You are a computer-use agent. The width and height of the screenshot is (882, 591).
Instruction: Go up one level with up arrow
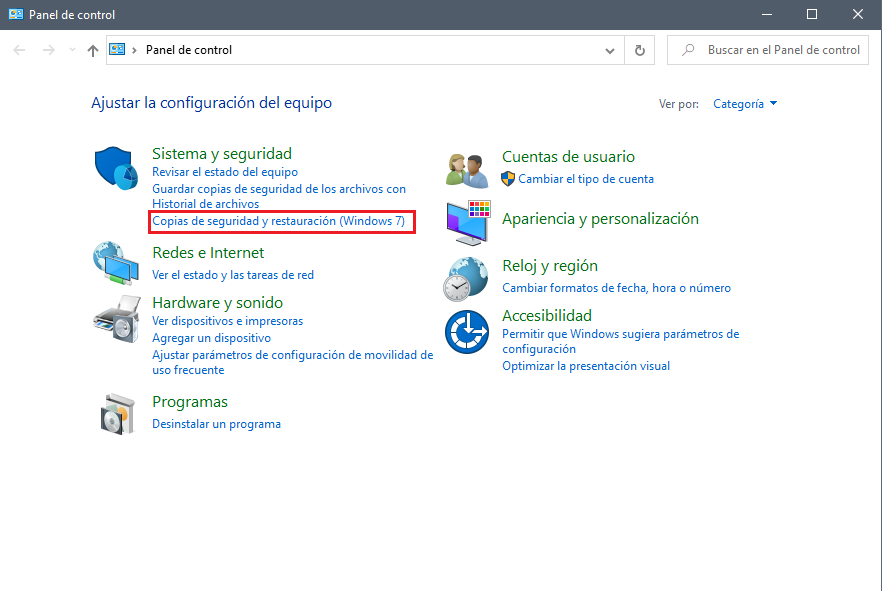tap(93, 50)
